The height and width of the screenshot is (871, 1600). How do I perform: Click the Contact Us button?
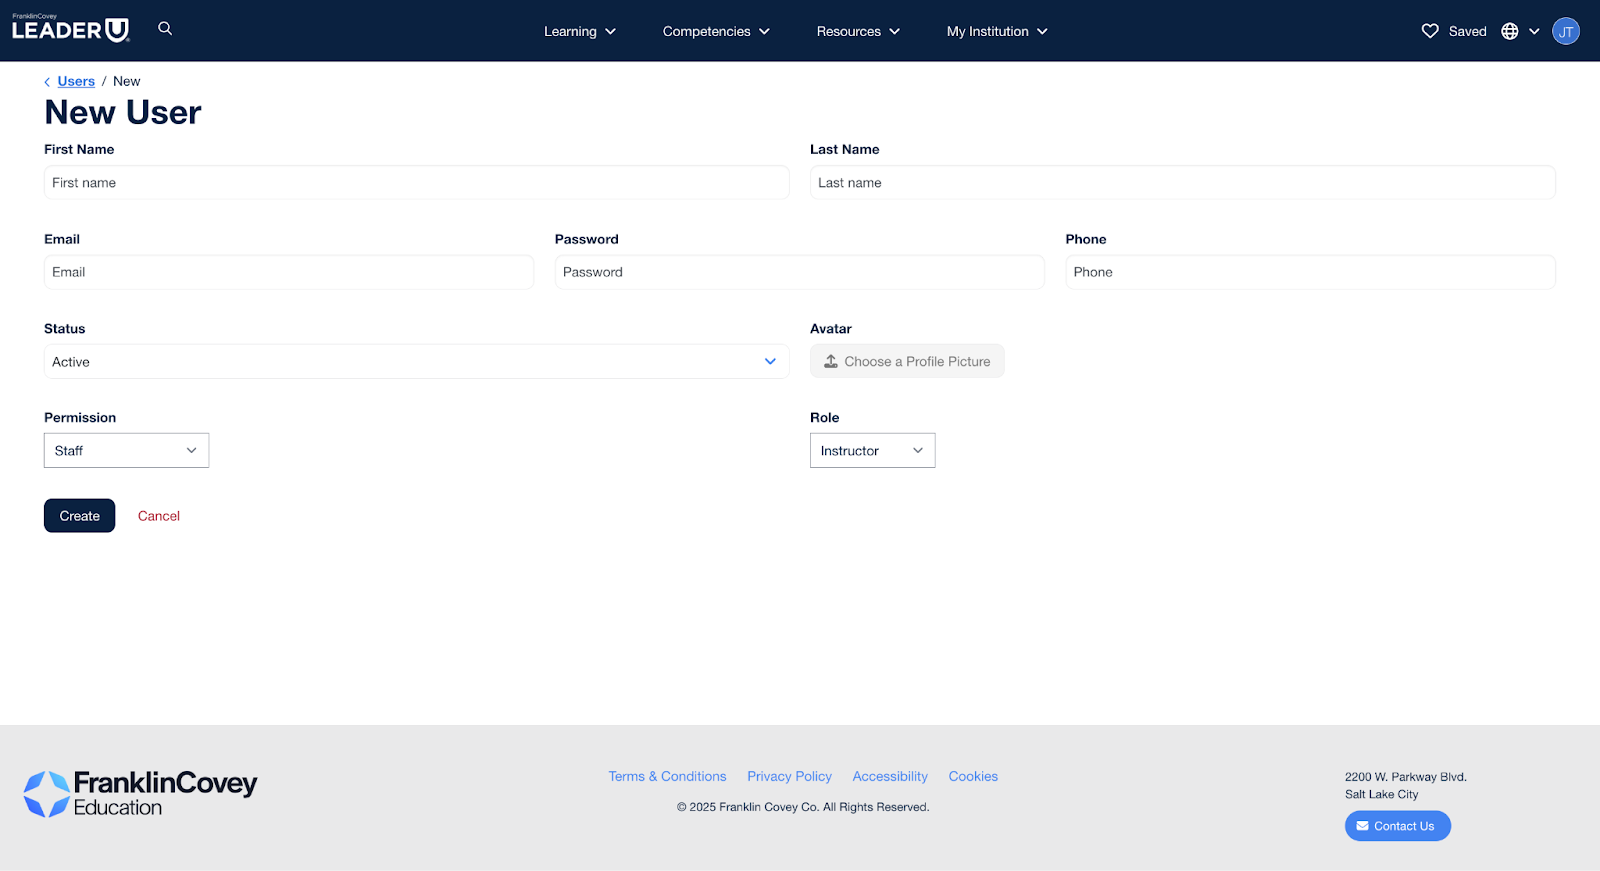click(1397, 826)
